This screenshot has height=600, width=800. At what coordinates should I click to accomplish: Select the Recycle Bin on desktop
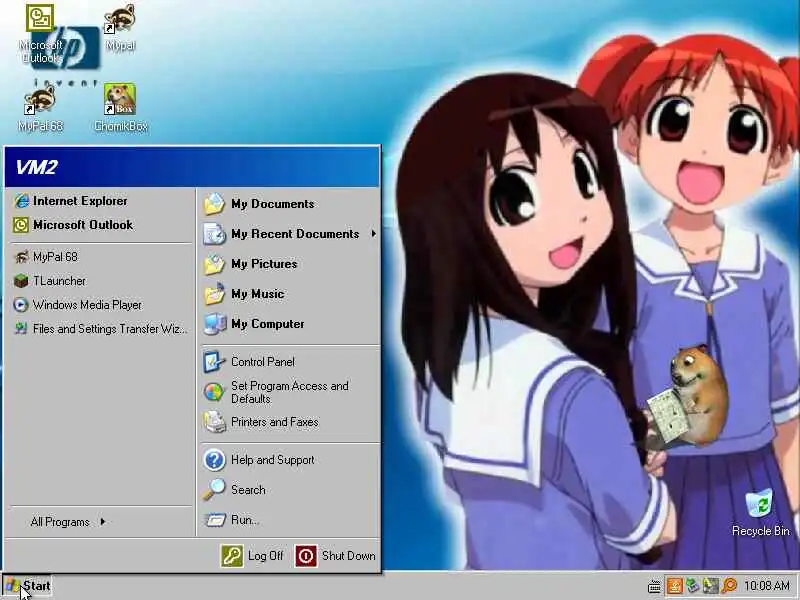pyautogui.click(x=760, y=513)
